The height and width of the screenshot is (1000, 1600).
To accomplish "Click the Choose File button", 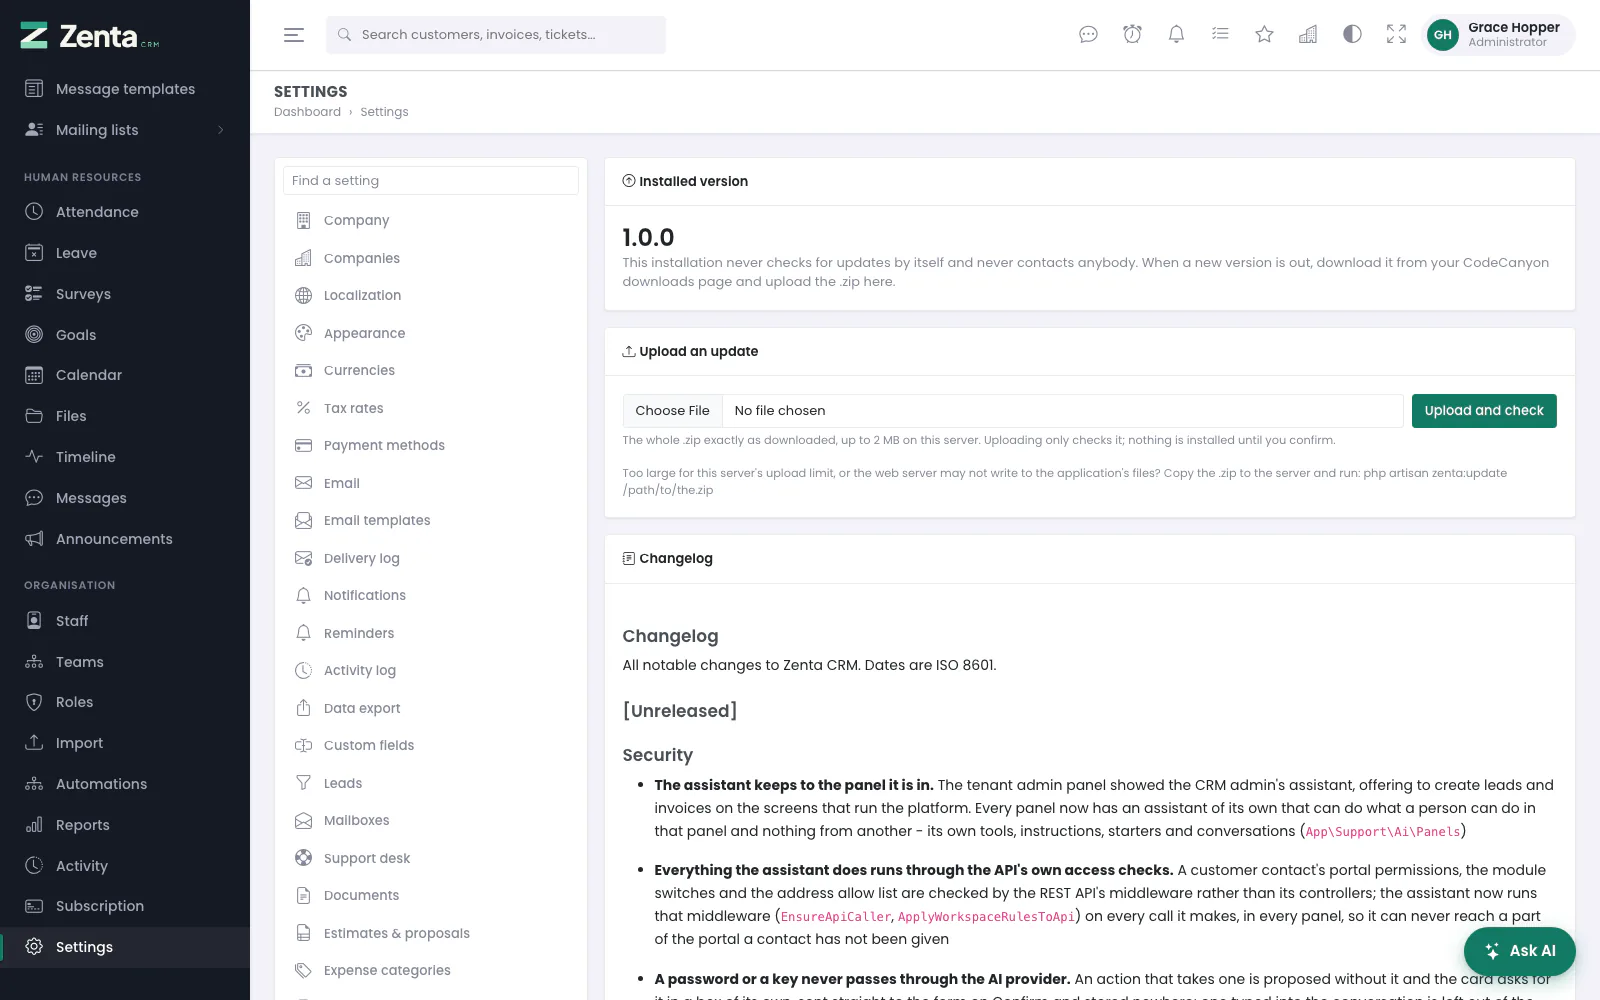I will 672,411.
